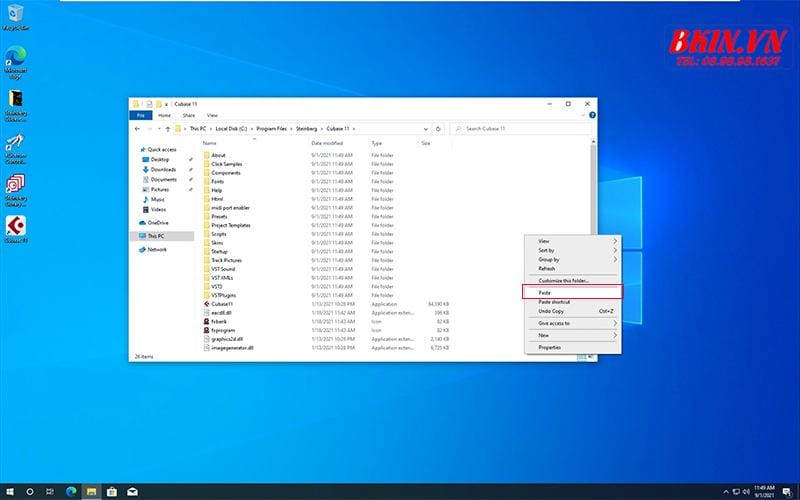Select the graphics2d.dll file icon
The width and height of the screenshot is (800, 500).
point(207,339)
